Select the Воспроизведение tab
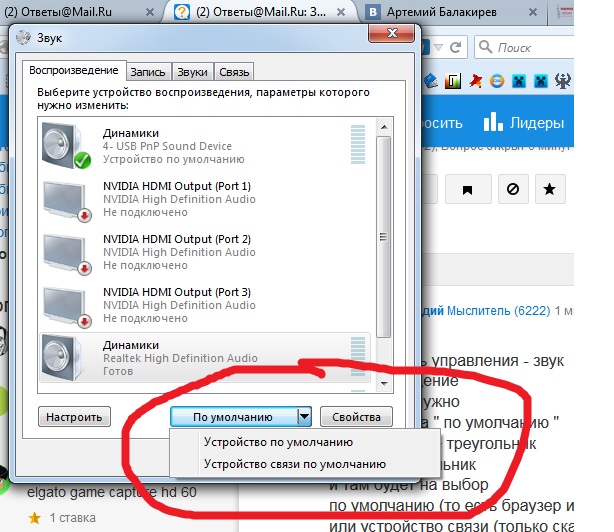This screenshot has width=614, height=532. [x=74, y=70]
